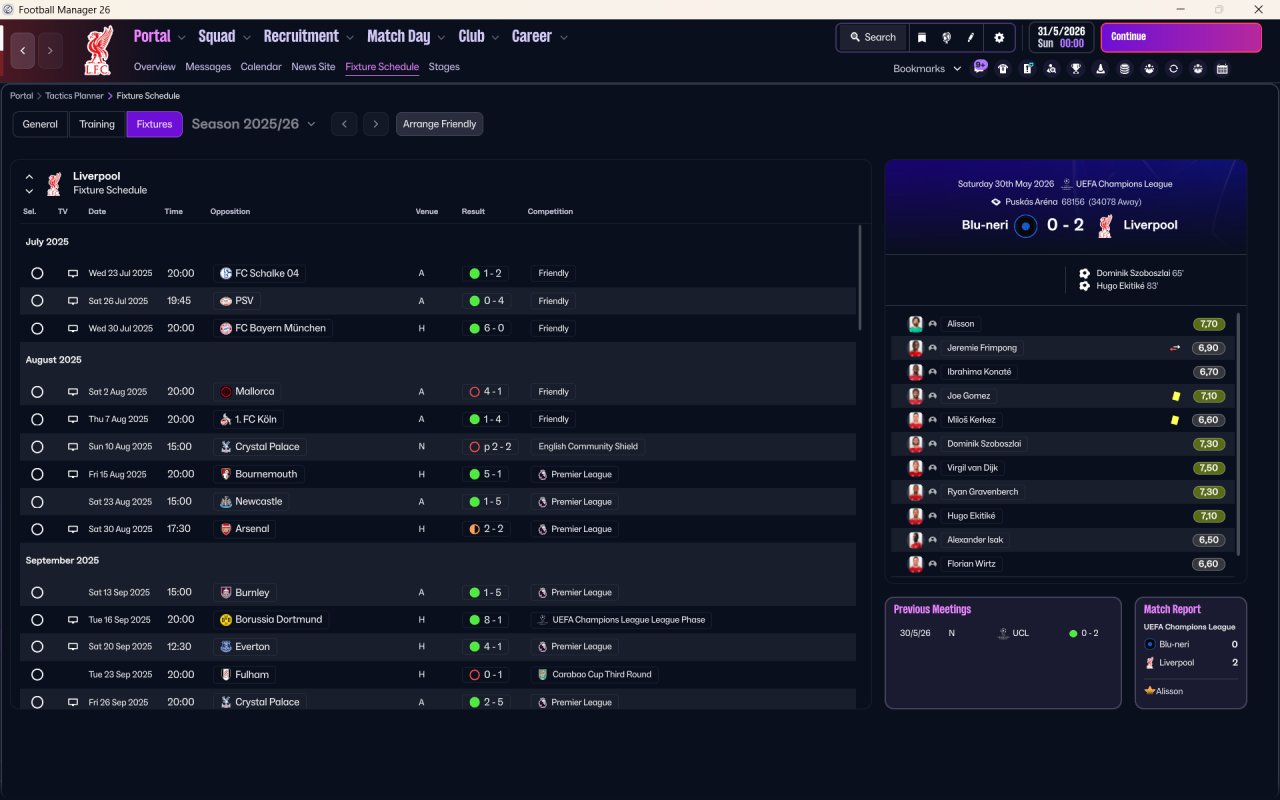Click the 31/5/2026 date display

tap(1061, 37)
